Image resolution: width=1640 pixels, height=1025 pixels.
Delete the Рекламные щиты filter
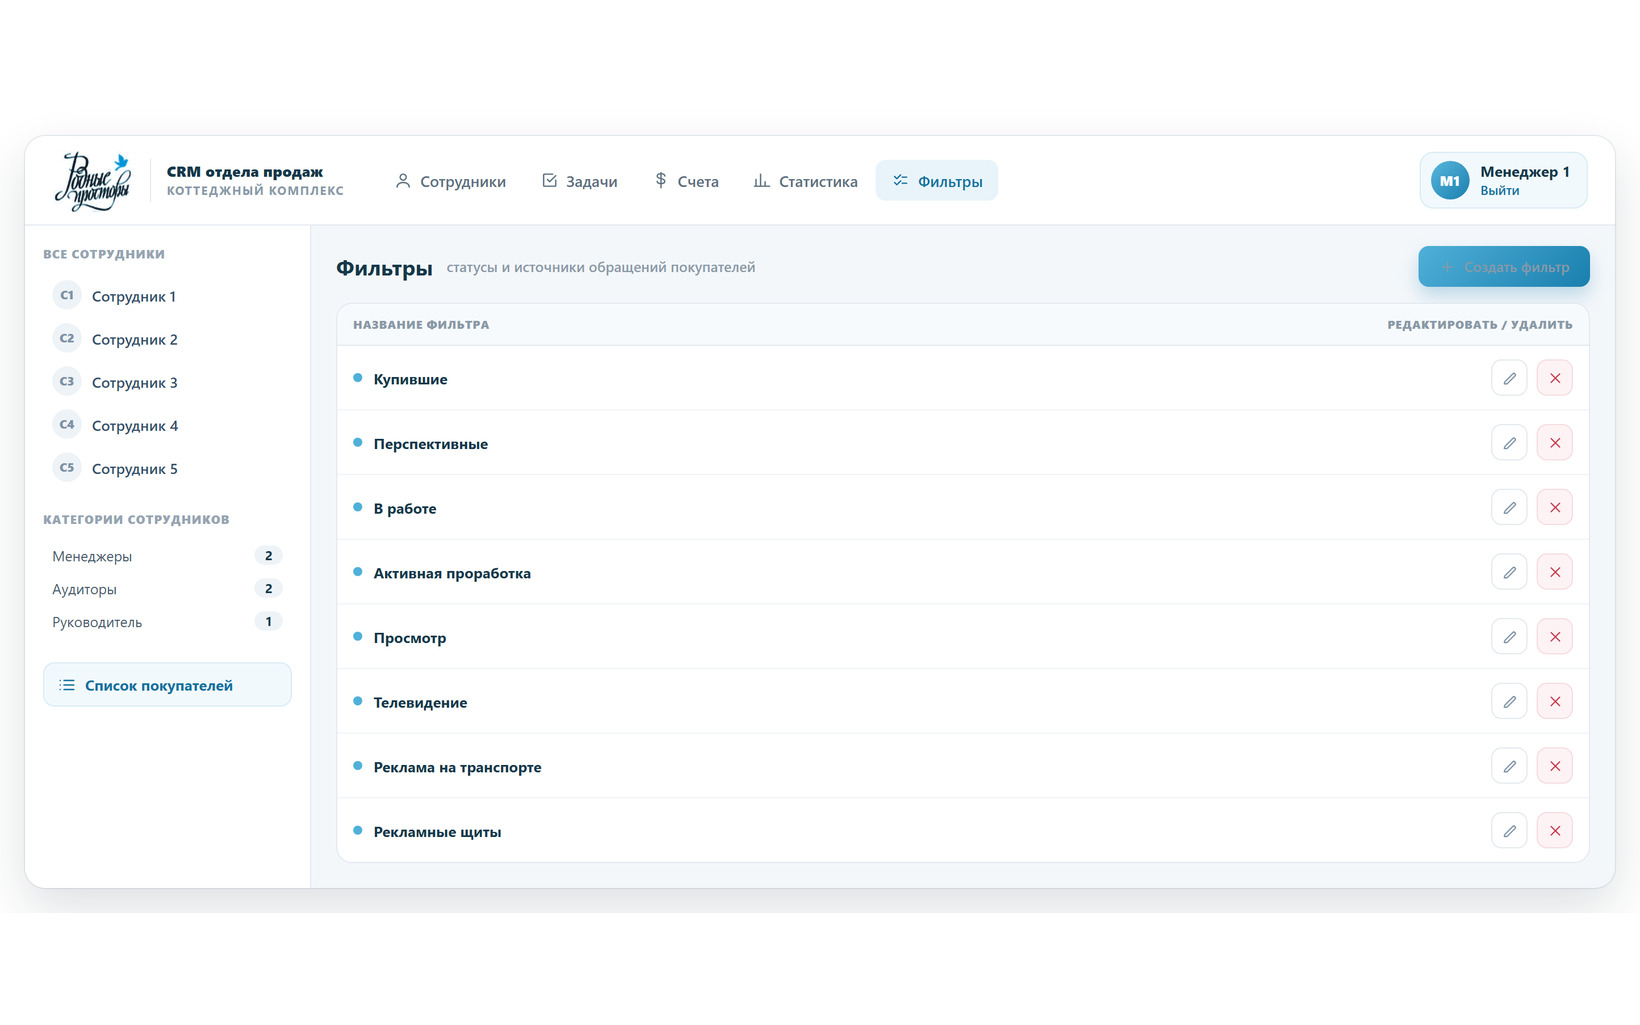1555,831
